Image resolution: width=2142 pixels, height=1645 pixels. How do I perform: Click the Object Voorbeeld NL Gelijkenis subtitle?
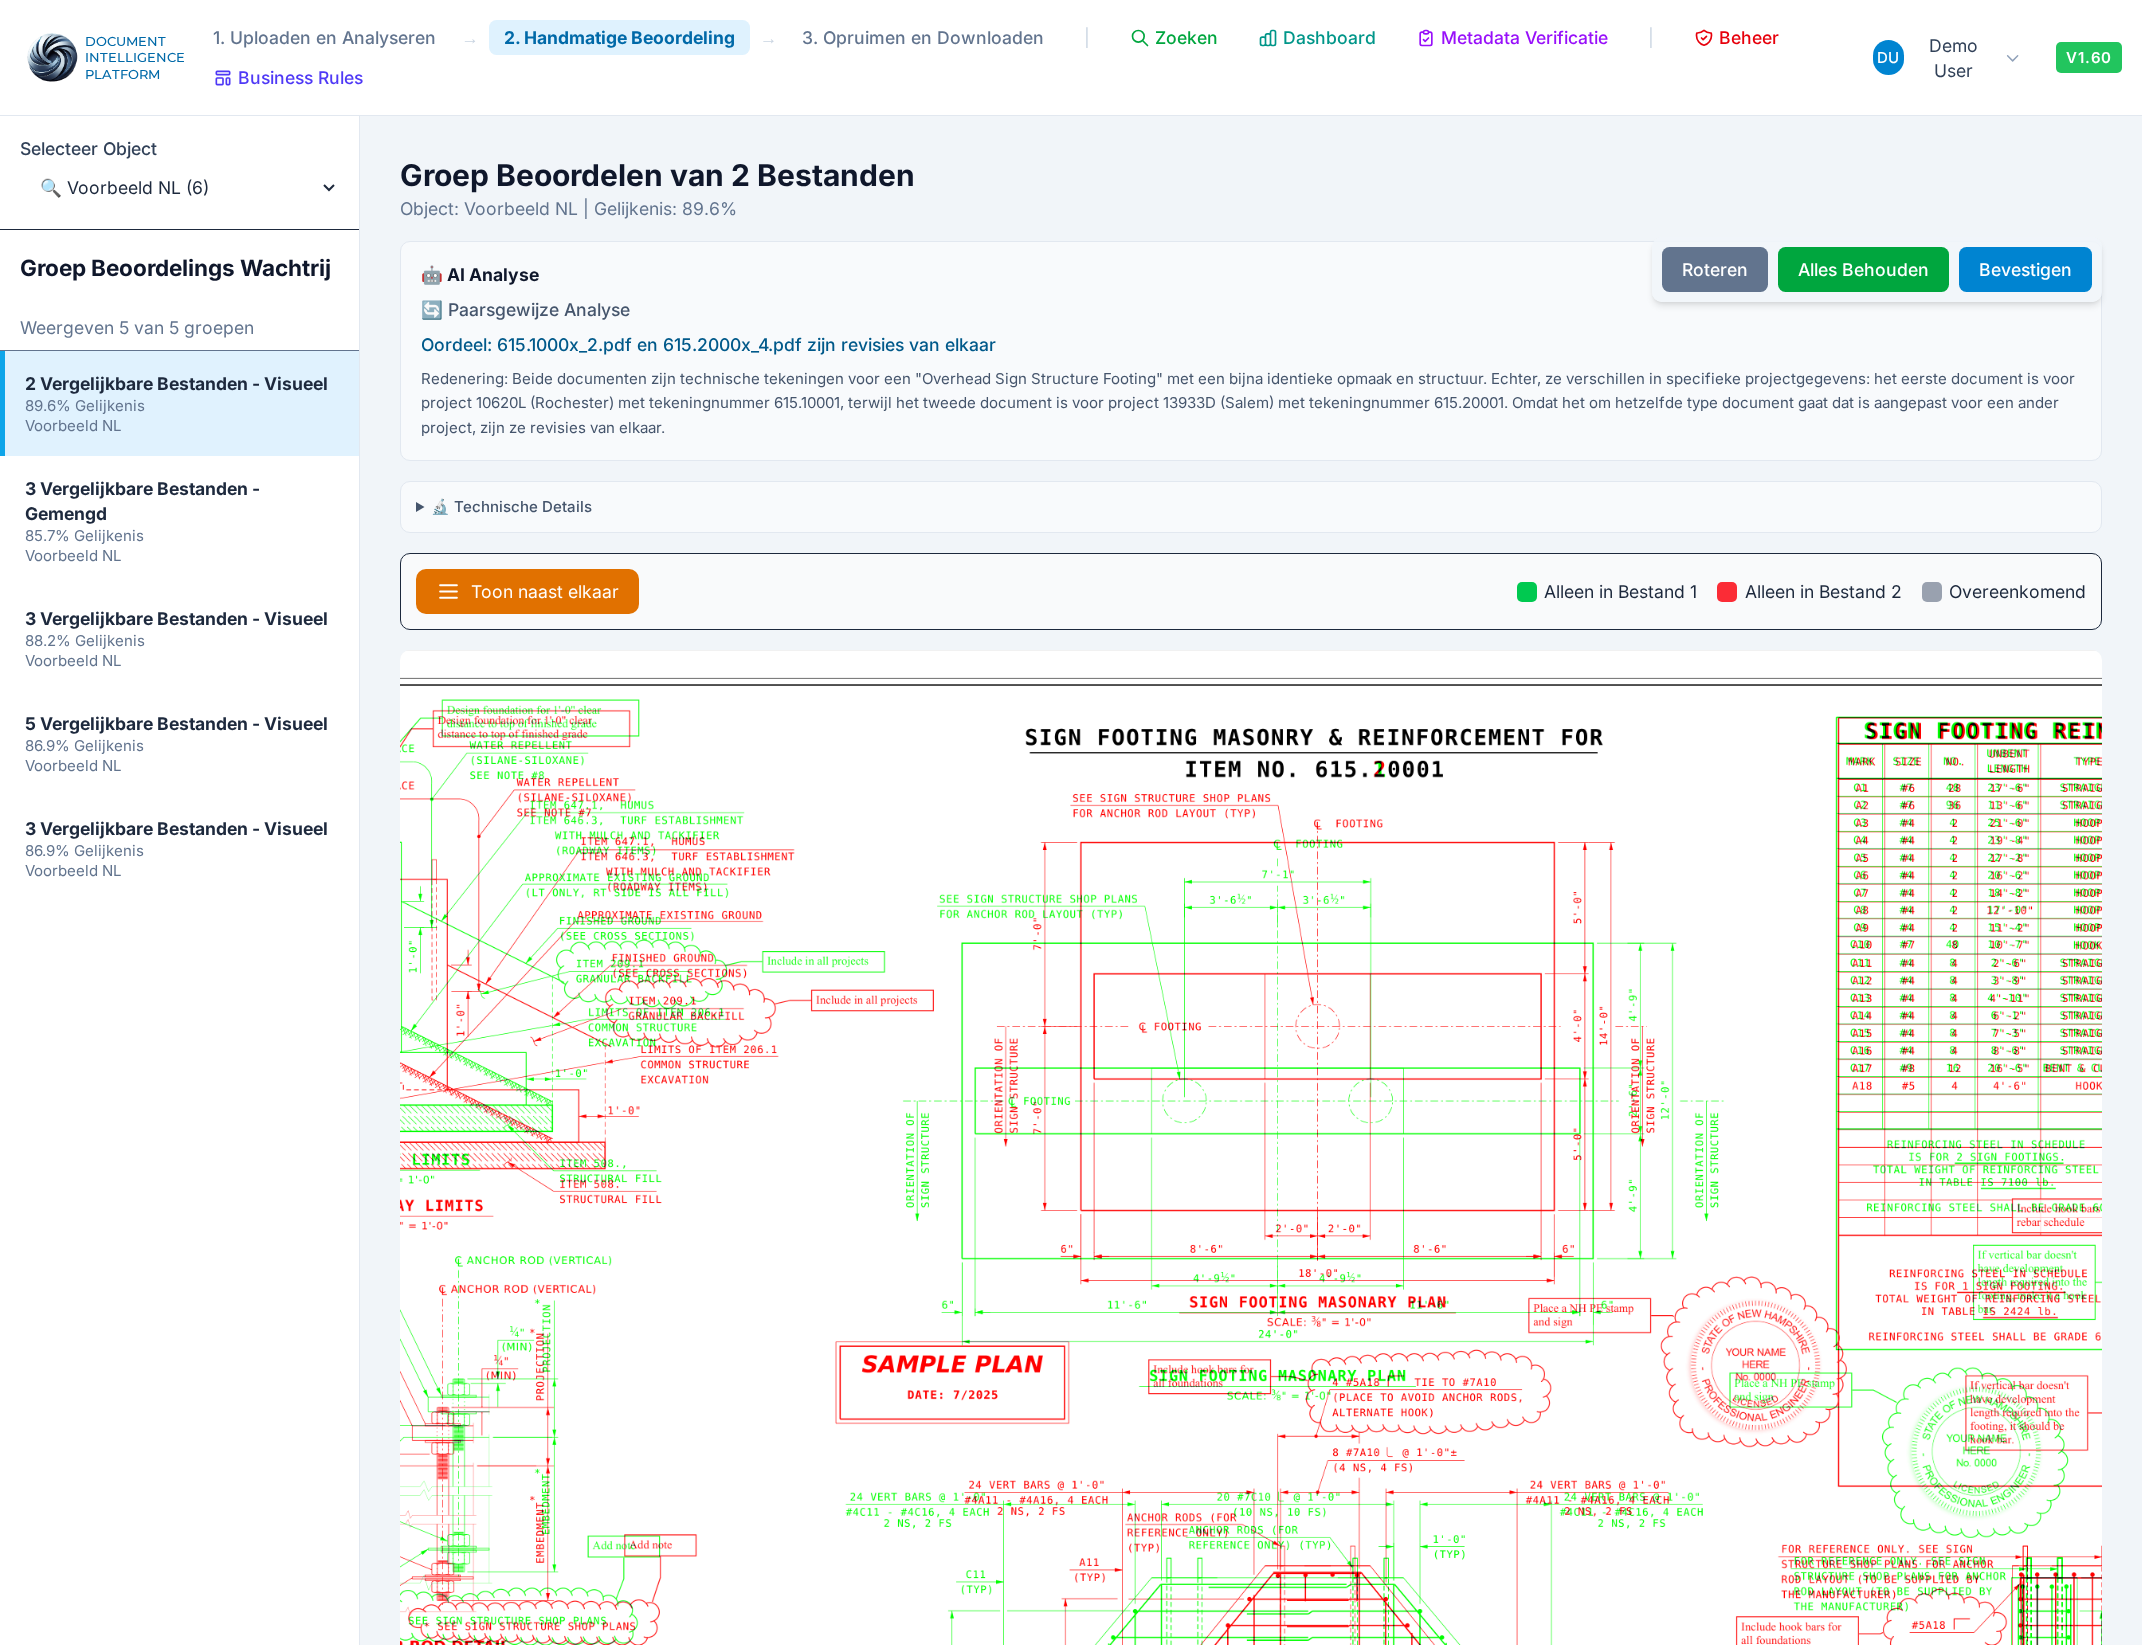(x=568, y=209)
